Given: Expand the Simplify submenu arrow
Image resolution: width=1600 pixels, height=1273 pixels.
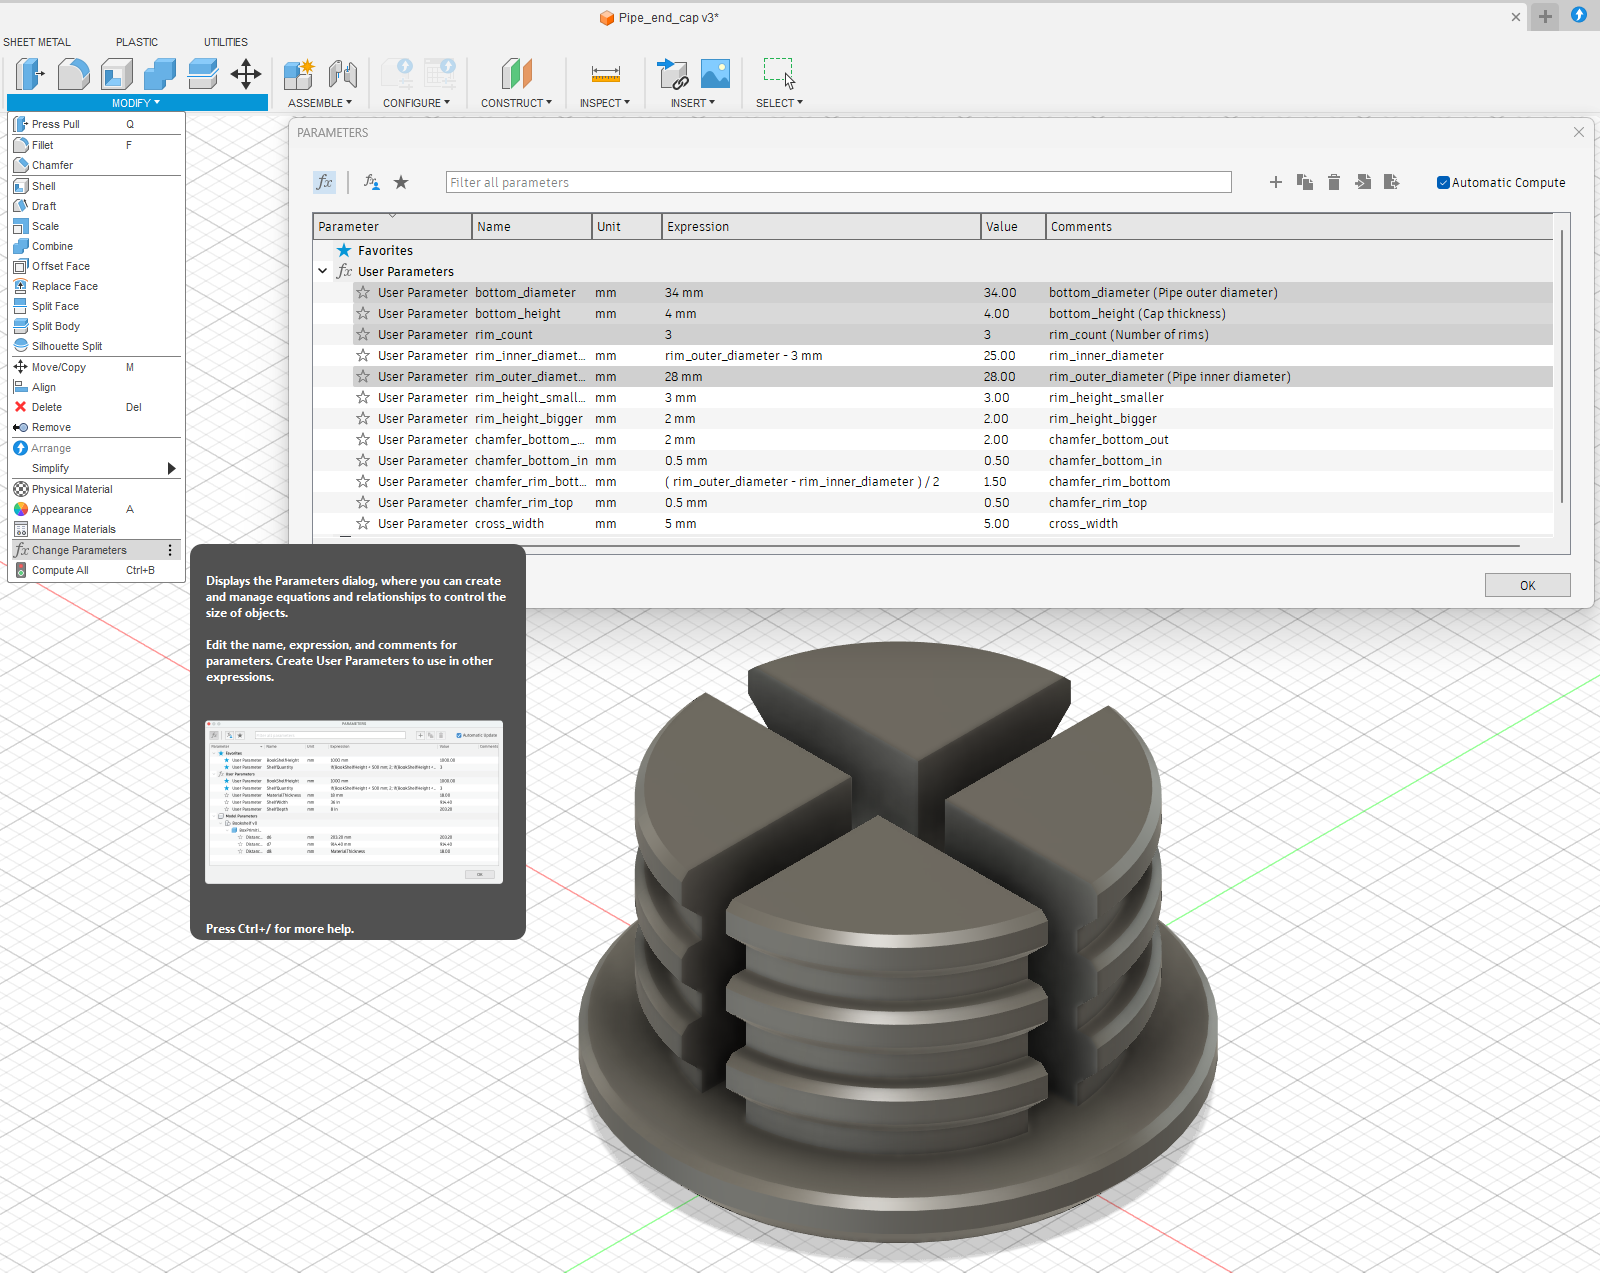Looking at the screenshot, I should pos(172,468).
